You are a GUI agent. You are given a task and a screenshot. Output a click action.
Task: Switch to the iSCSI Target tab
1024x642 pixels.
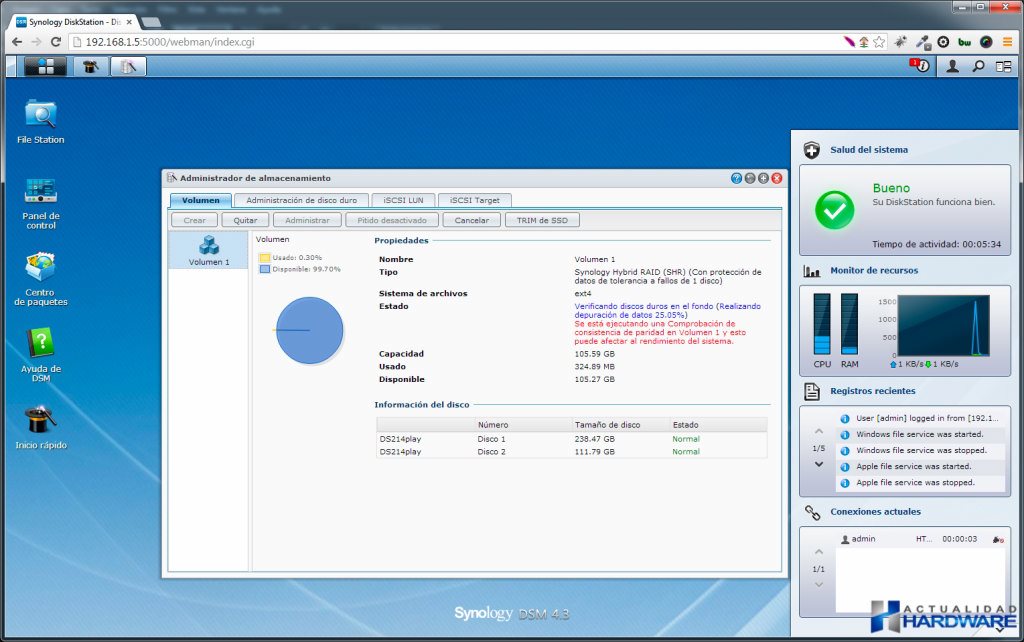[x=474, y=200]
